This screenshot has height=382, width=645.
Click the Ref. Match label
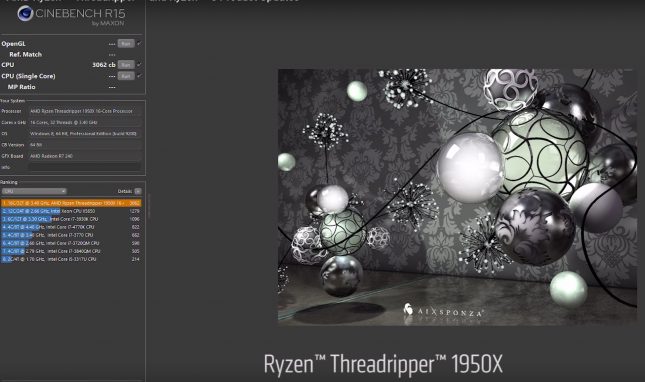26,54
